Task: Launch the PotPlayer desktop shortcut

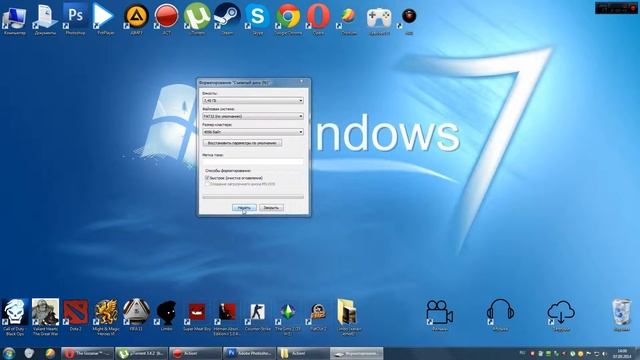Action: 105,19
